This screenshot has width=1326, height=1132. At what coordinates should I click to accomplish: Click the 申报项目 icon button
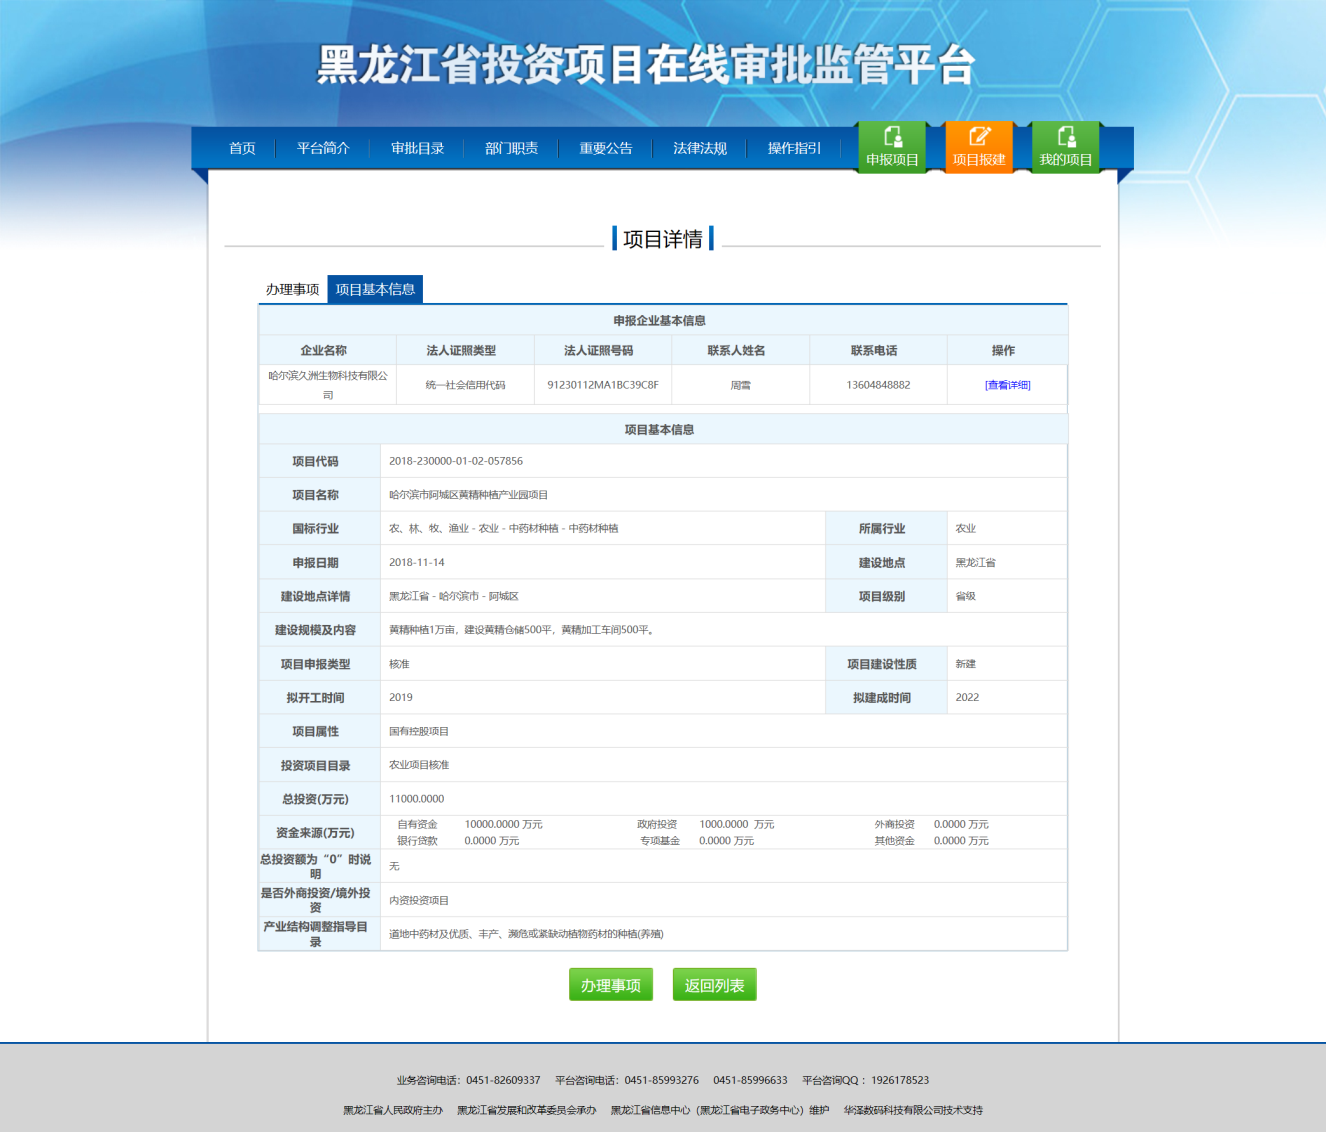click(x=892, y=147)
